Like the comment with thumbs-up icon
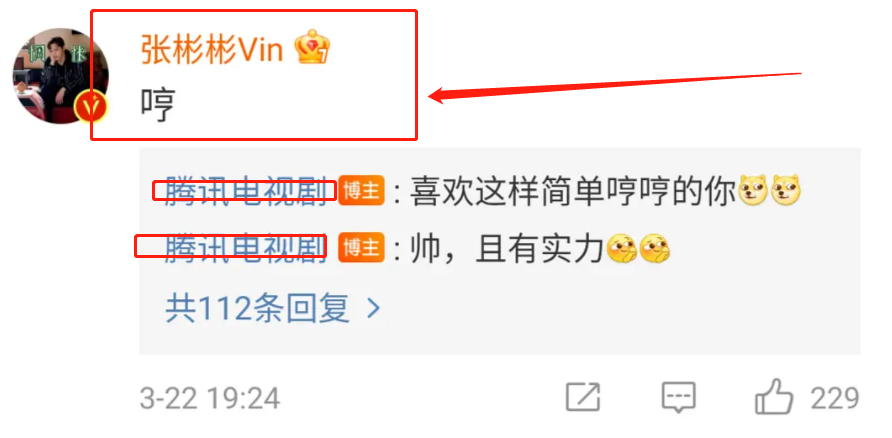The width and height of the screenshot is (892, 438). [774, 396]
